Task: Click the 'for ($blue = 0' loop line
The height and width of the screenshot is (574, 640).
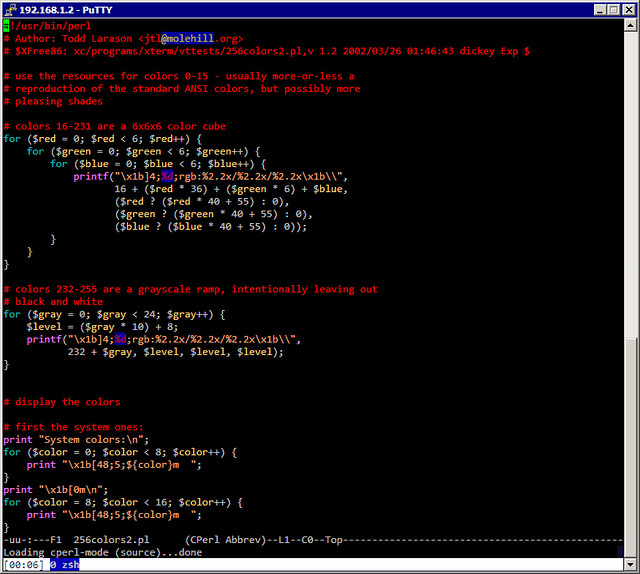Action: pos(158,164)
